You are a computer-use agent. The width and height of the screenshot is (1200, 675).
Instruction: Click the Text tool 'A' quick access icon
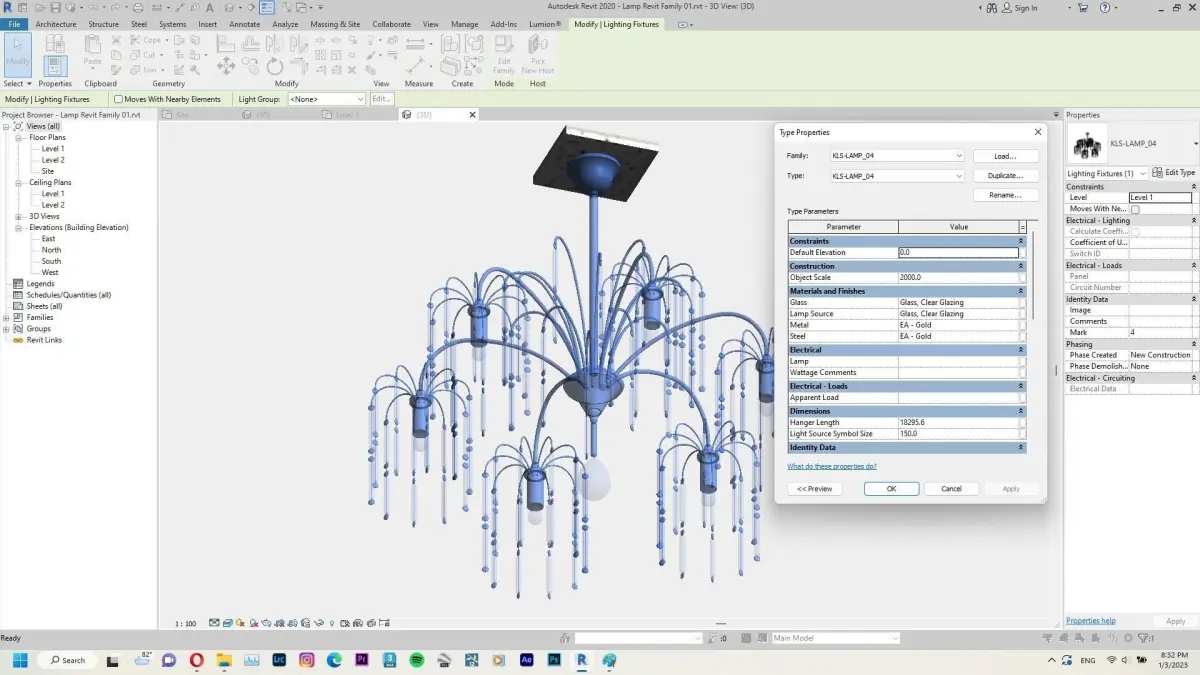point(212,7)
